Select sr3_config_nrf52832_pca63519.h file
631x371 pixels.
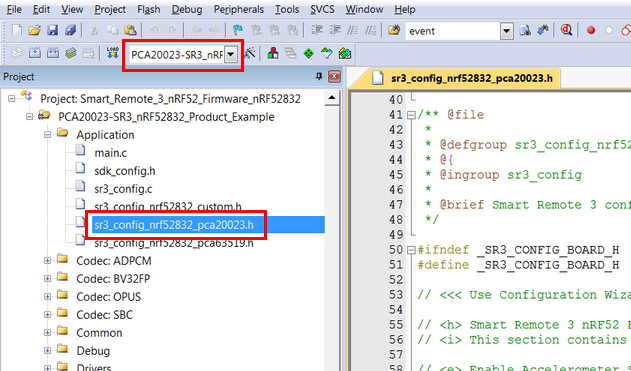click(174, 243)
